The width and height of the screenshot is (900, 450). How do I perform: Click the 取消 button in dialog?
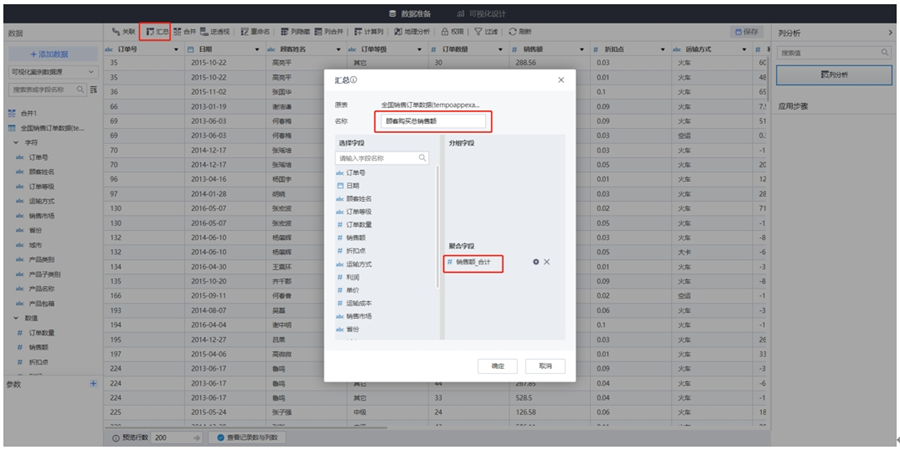(x=545, y=366)
